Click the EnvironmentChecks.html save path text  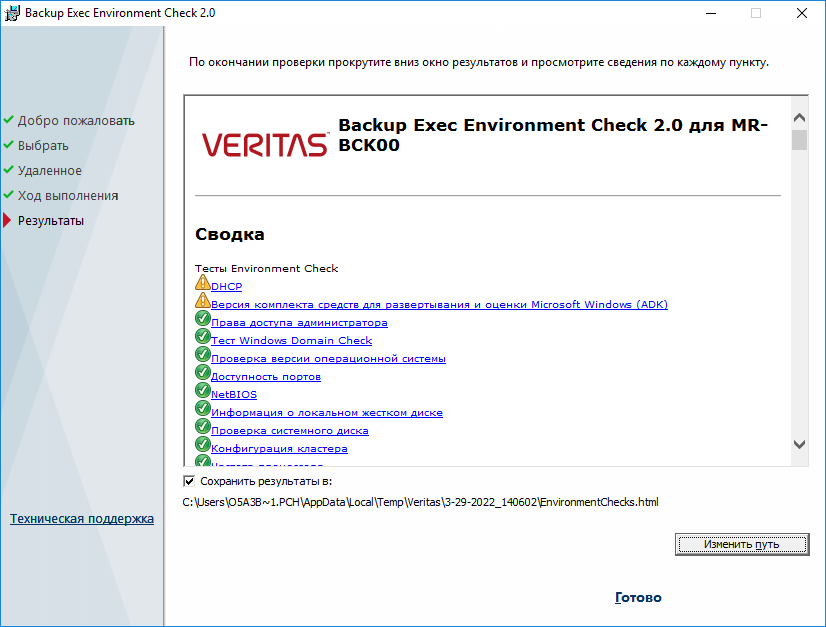coord(420,502)
